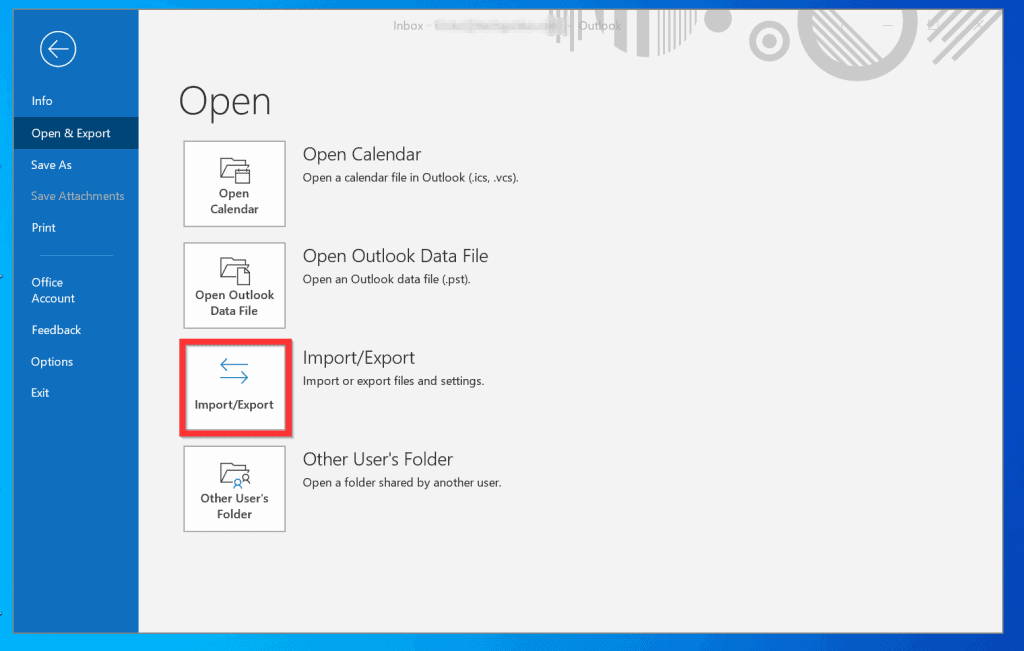The image size is (1024, 651).
Task: Click the shared user folder icon
Action: point(234,475)
